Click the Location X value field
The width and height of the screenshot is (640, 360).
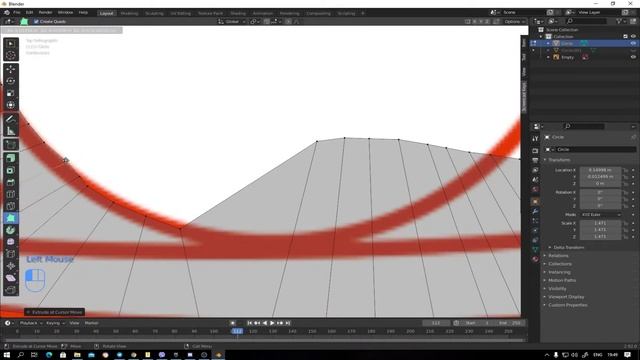coord(600,170)
